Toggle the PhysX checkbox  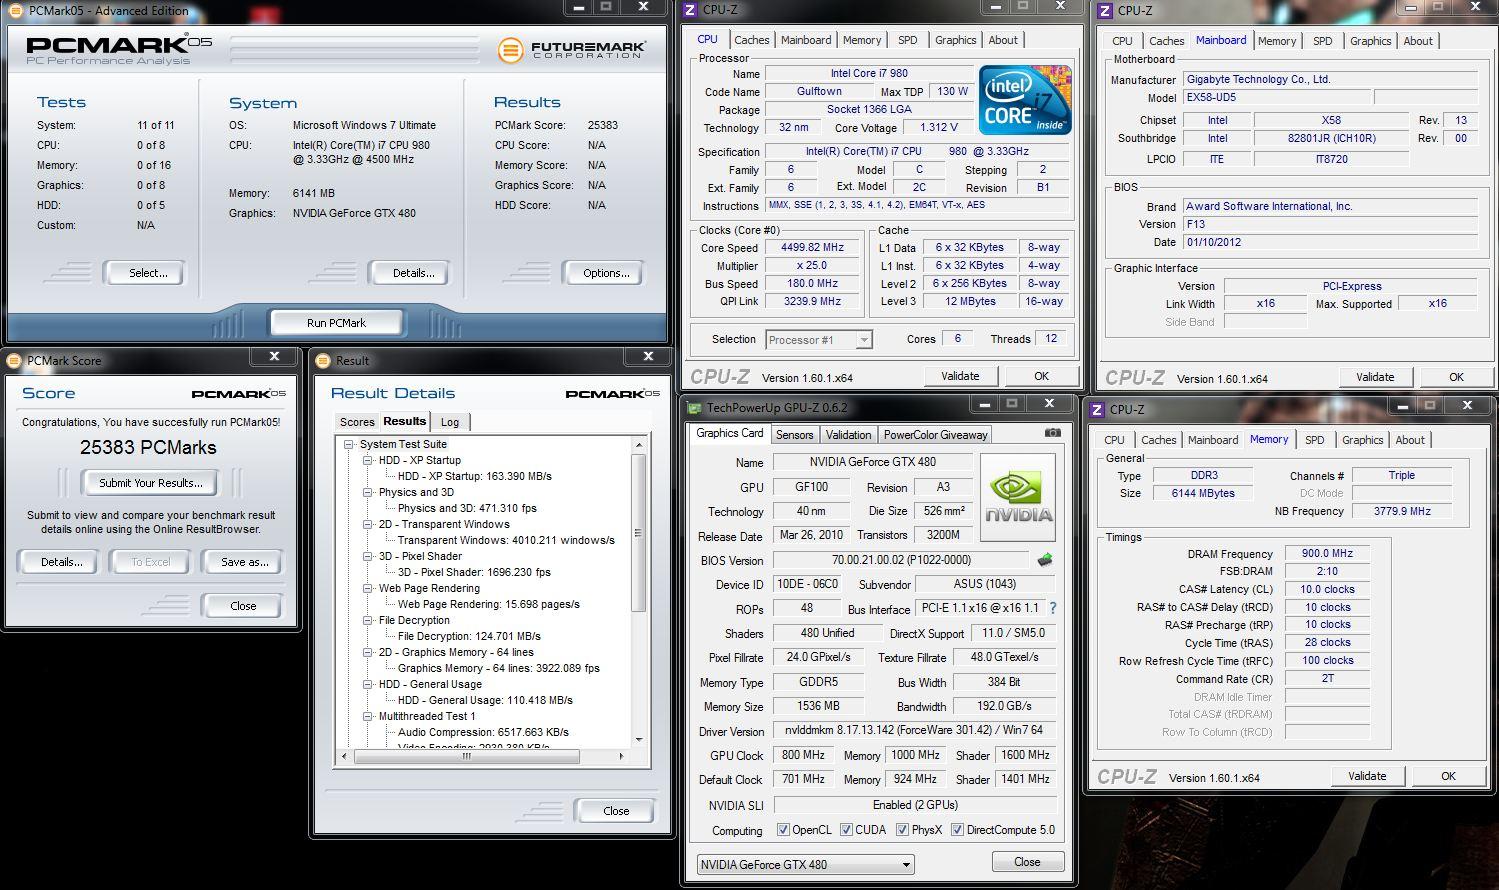coord(902,830)
